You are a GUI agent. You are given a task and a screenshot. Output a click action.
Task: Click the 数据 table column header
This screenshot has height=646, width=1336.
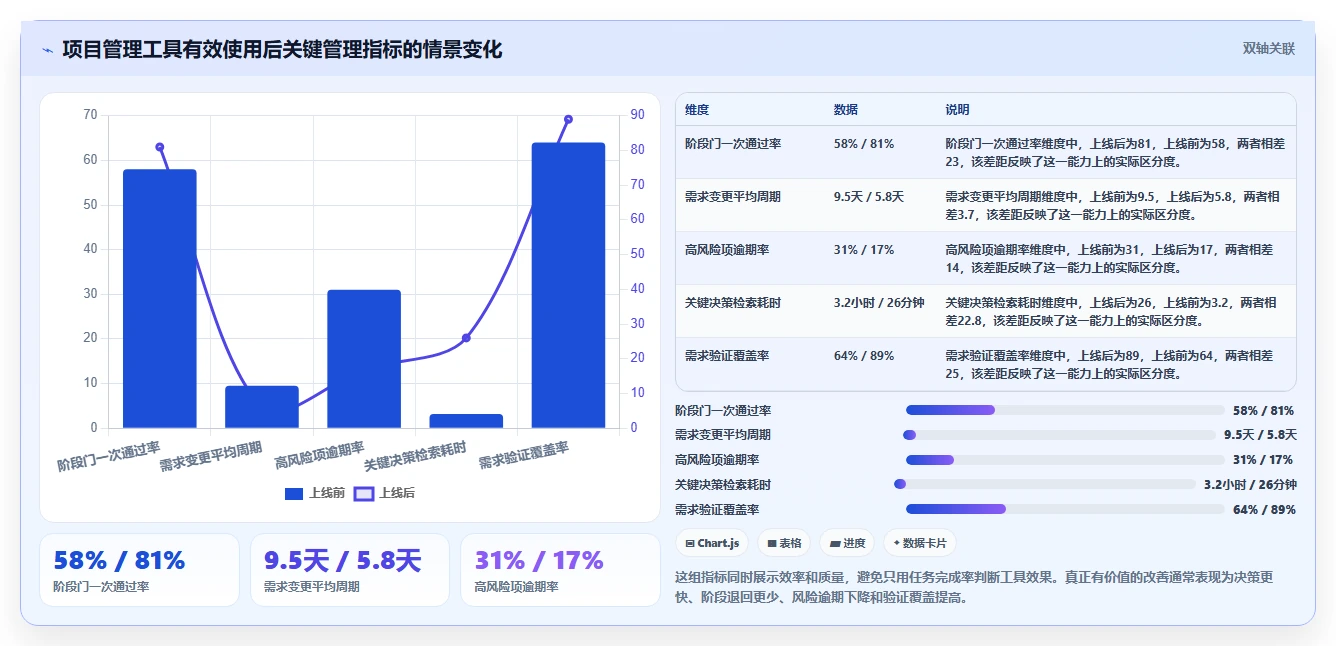[x=845, y=110]
